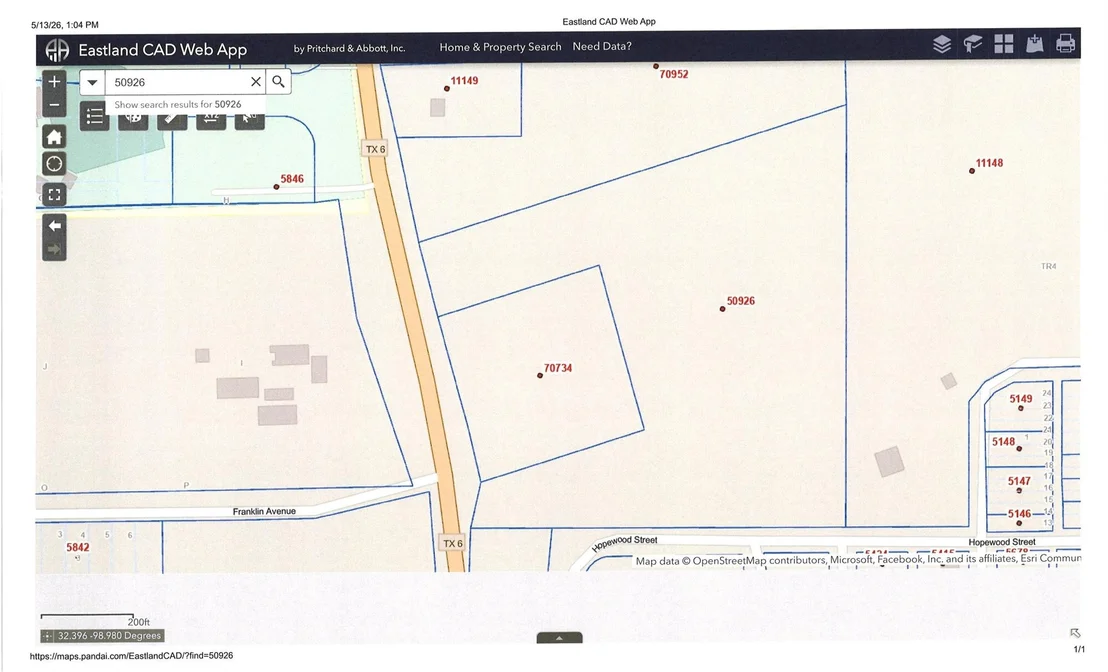
Task: Expand the search source dropdown arrow
Action: [92, 82]
